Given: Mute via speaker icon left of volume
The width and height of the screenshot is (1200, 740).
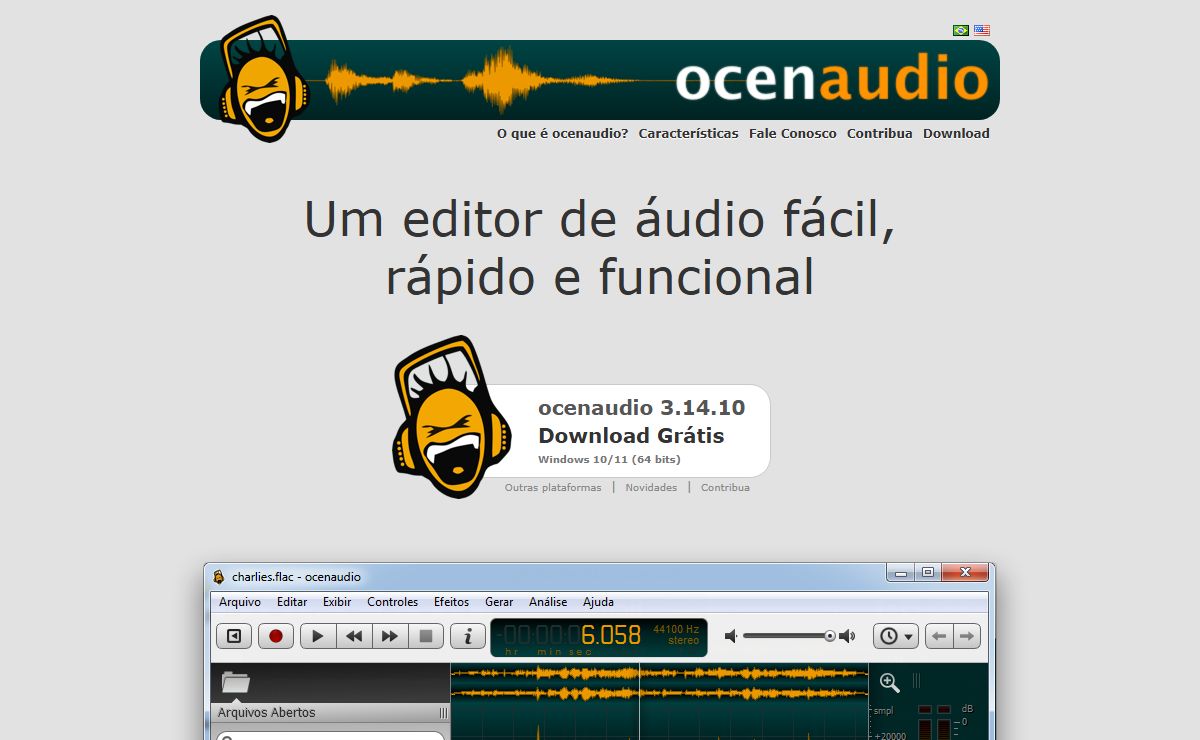Looking at the screenshot, I should pyautogui.click(x=731, y=636).
